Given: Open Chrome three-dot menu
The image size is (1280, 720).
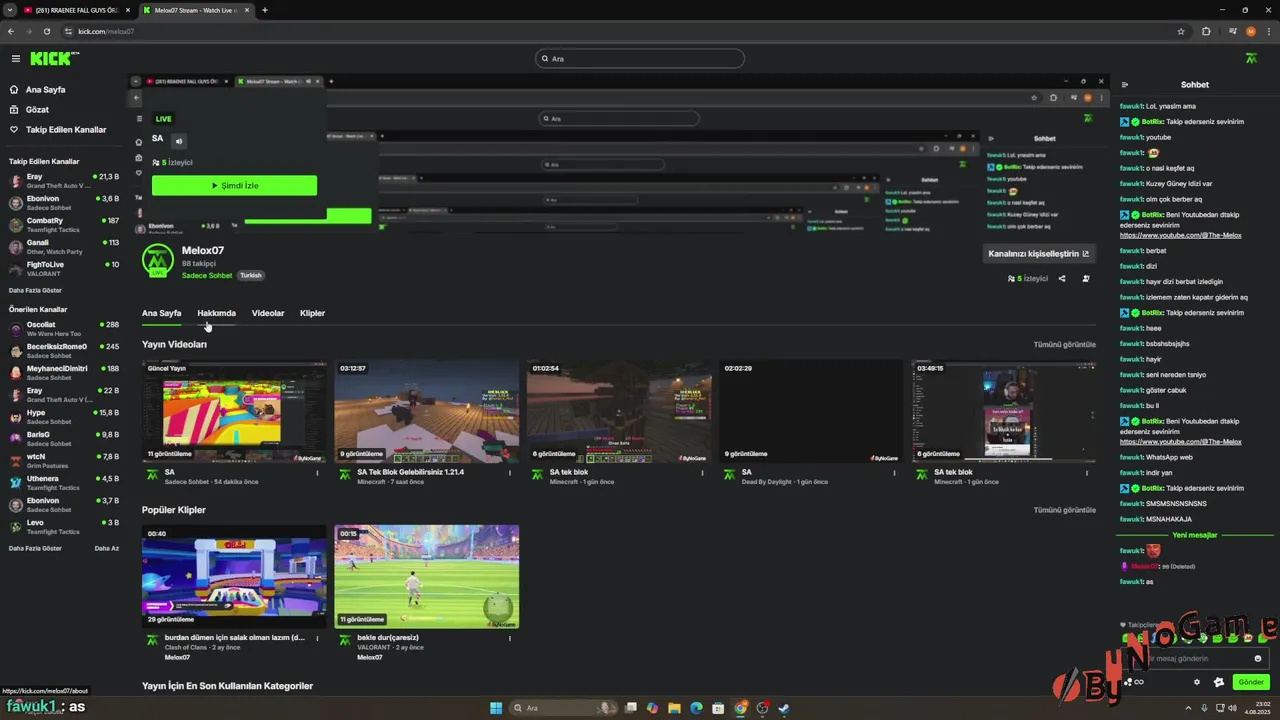Looking at the screenshot, I should pos(1269,31).
